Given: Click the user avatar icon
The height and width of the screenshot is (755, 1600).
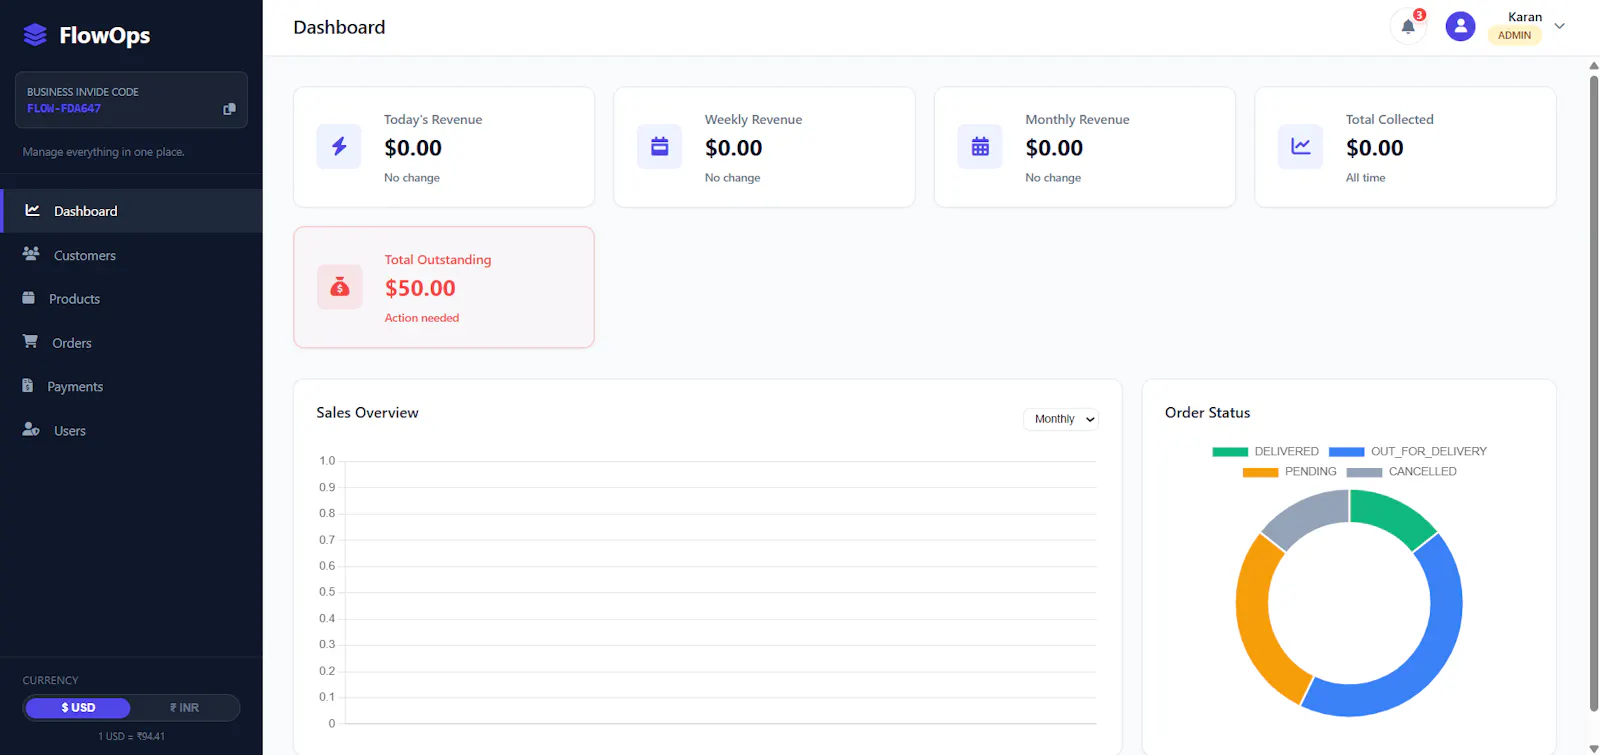Looking at the screenshot, I should 1460,26.
